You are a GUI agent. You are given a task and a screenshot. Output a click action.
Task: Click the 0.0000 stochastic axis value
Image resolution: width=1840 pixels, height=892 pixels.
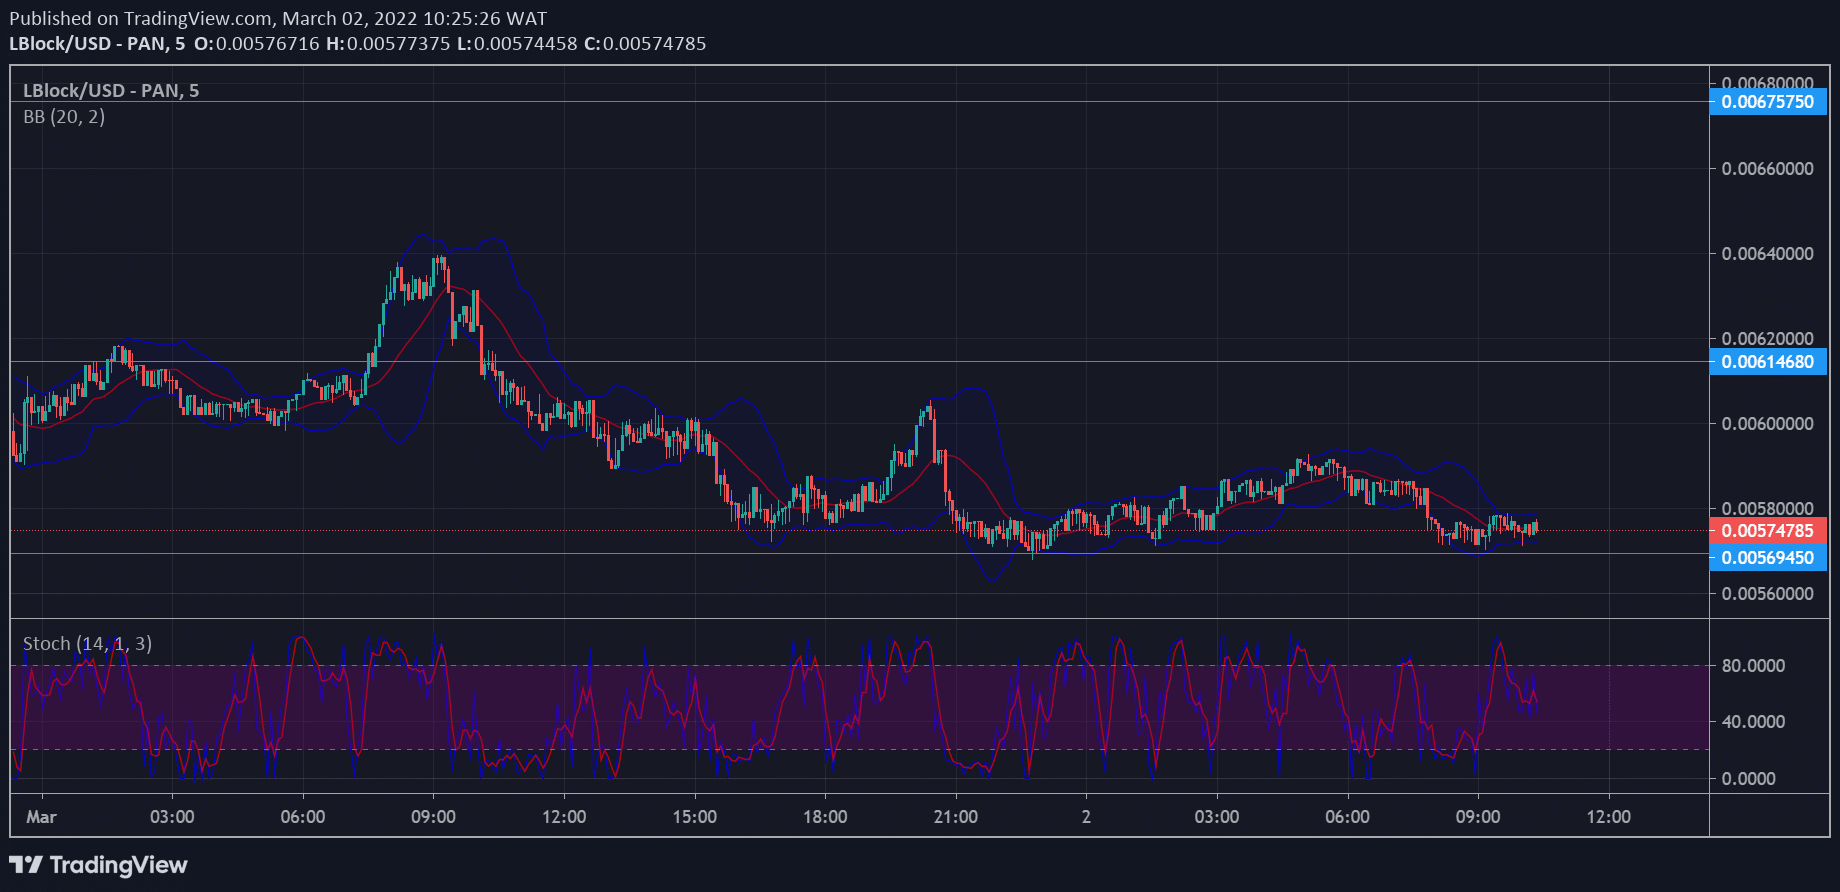coord(1749,779)
